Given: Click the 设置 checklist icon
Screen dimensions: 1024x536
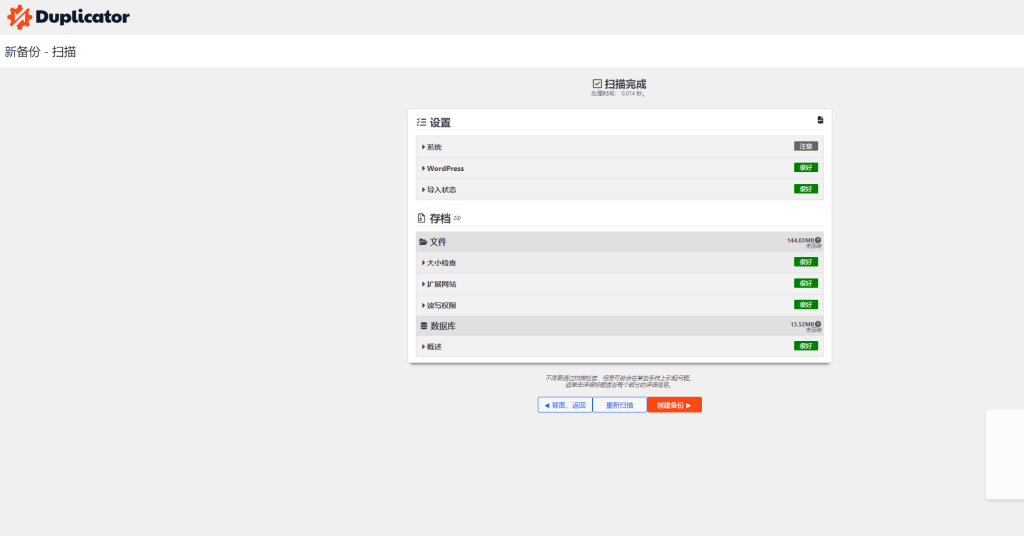Looking at the screenshot, I should click(x=421, y=122).
